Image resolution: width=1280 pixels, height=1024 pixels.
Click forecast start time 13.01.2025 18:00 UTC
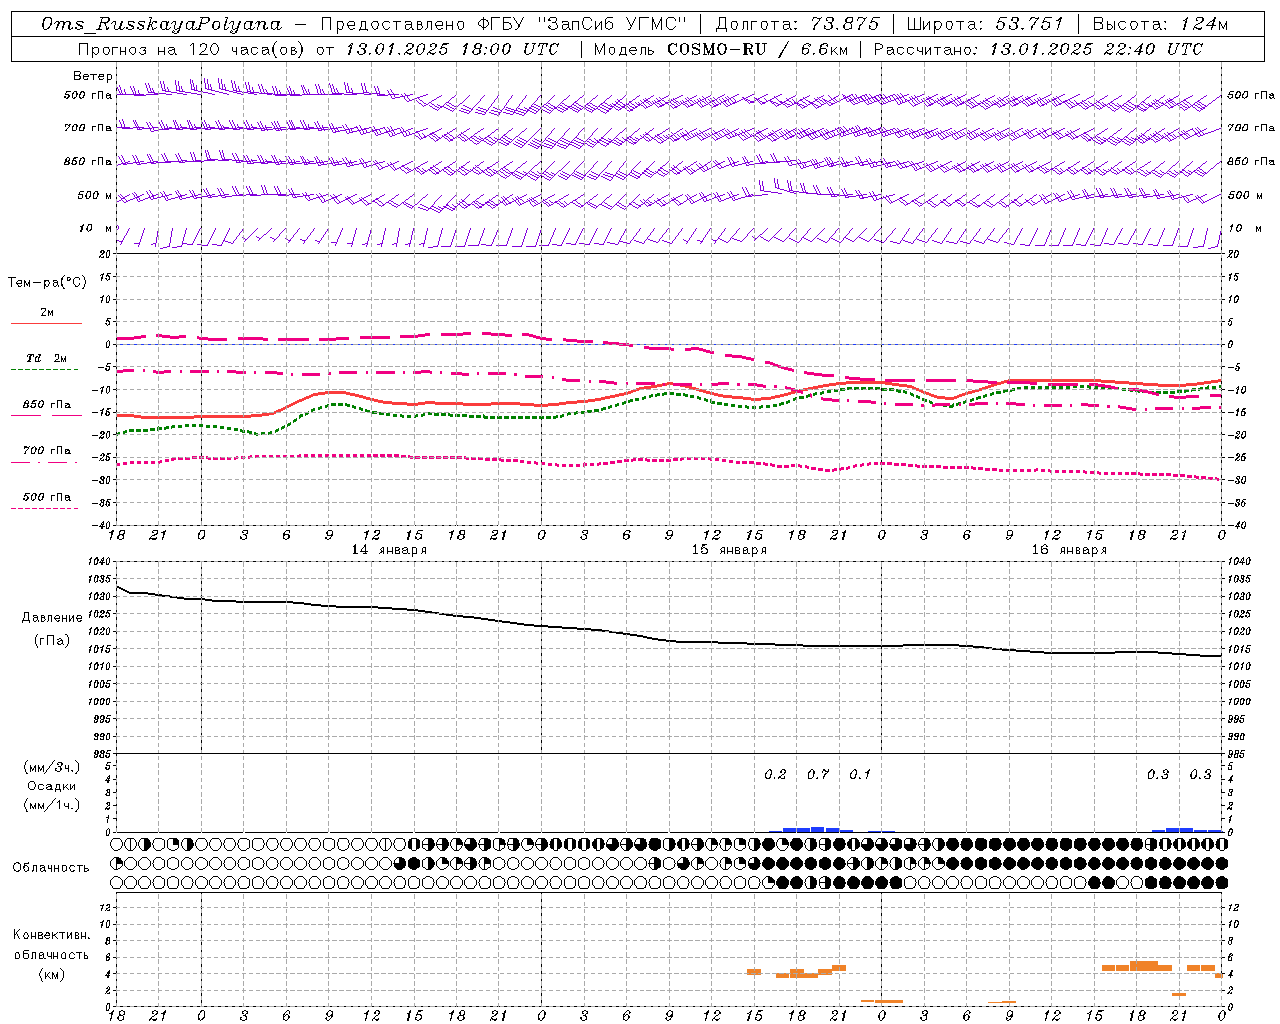[452, 49]
